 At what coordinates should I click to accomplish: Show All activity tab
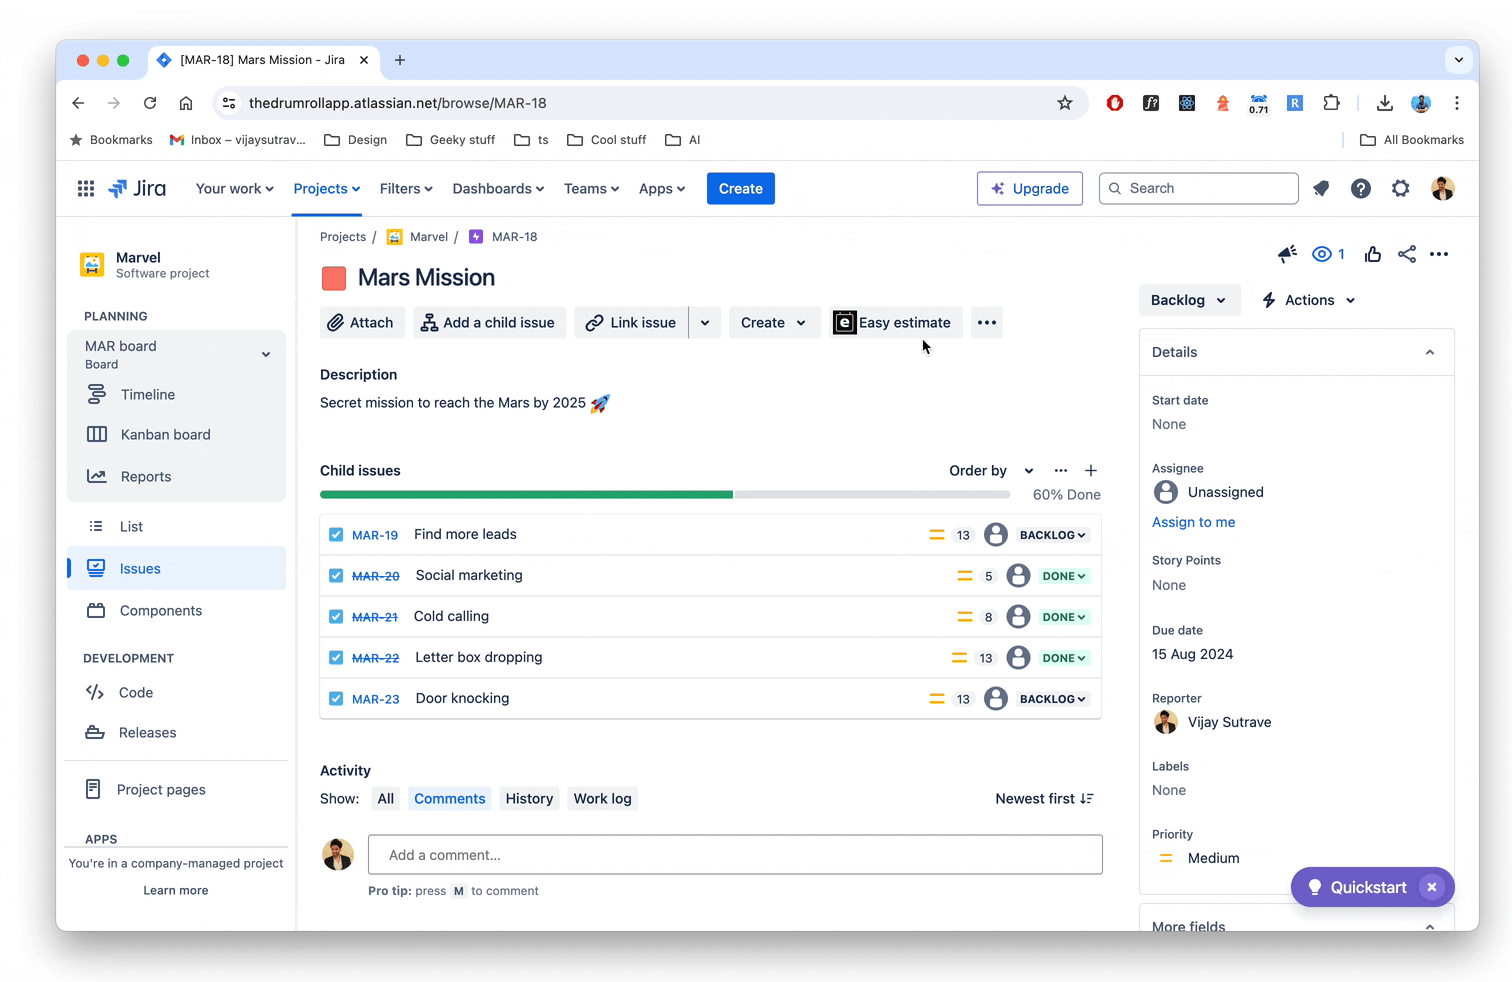(386, 798)
